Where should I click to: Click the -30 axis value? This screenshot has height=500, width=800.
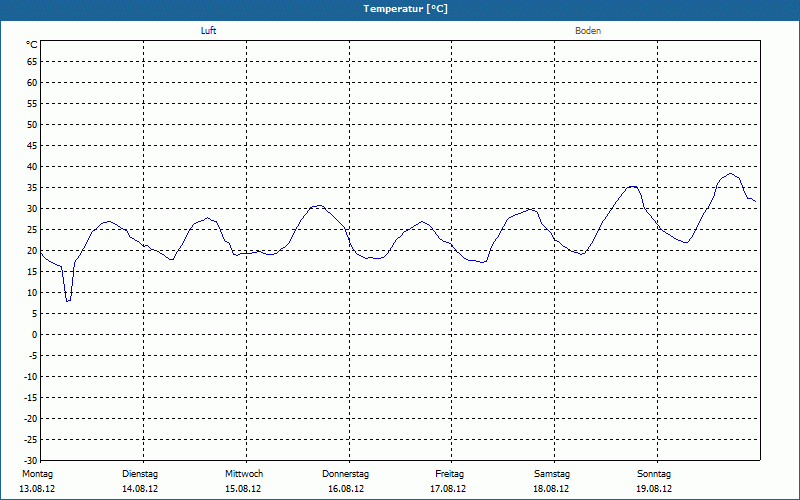pos(31,461)
